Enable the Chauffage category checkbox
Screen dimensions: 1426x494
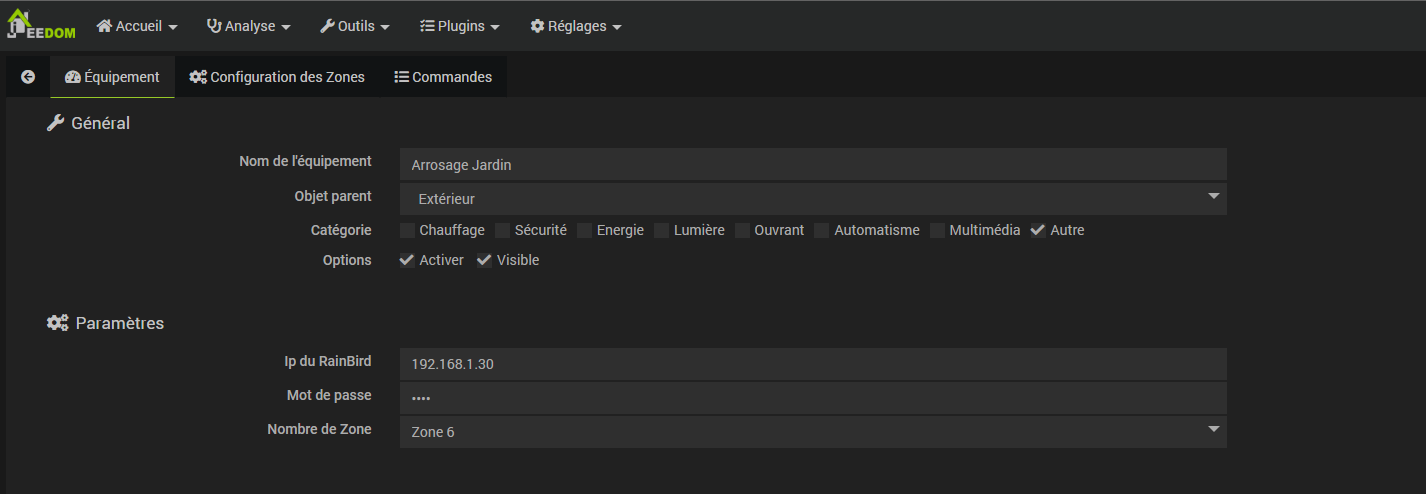click(x=407, y=230)
